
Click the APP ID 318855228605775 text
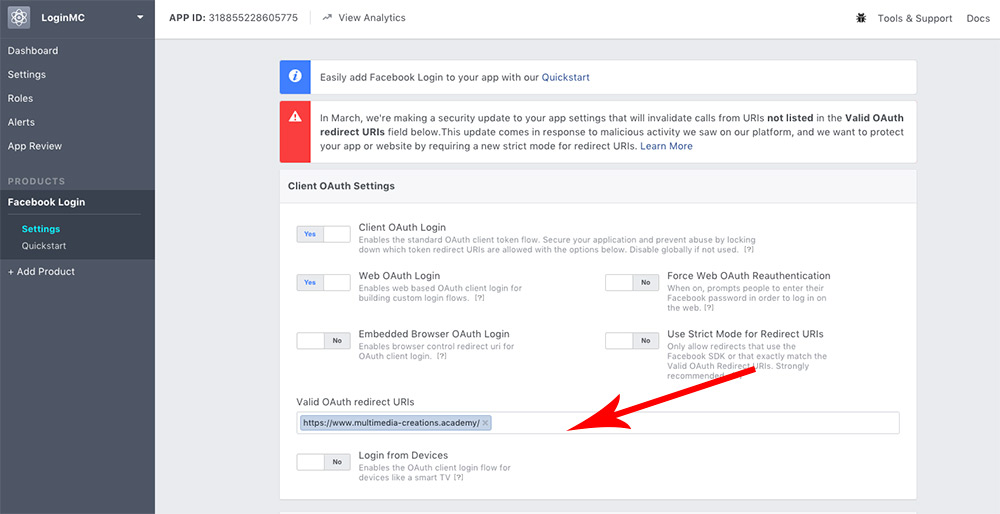point(233,18)
